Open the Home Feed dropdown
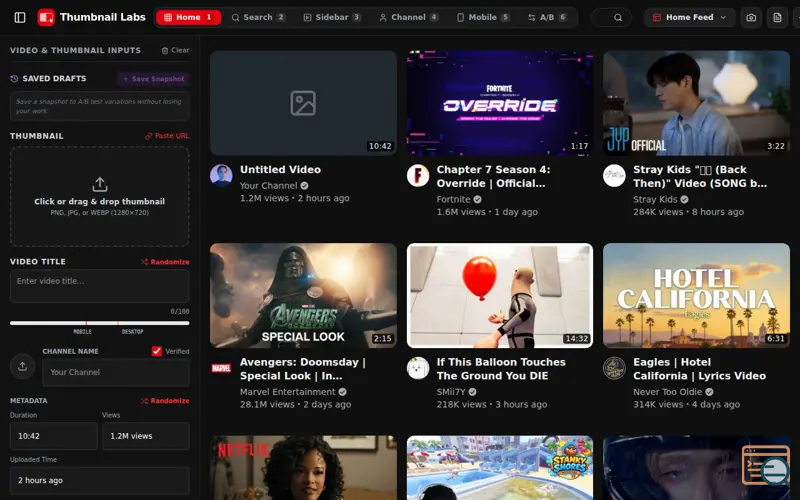The width and height of the screenshot is (800, 500). [x=689, y=17]
